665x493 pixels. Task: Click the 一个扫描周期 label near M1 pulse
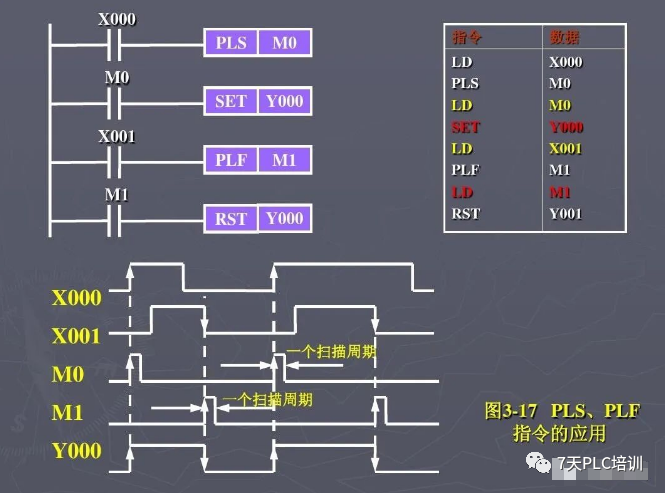(268, 400)
